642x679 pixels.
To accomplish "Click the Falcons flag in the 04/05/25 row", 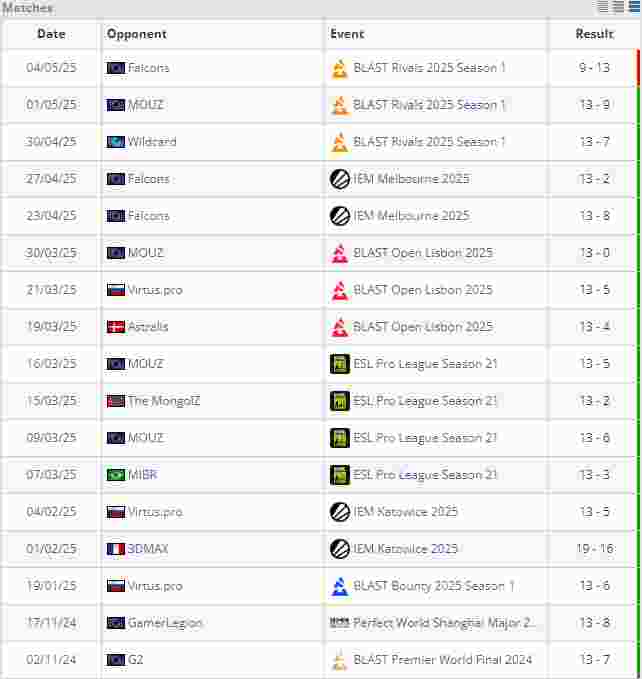I will (x=116, y=68).
